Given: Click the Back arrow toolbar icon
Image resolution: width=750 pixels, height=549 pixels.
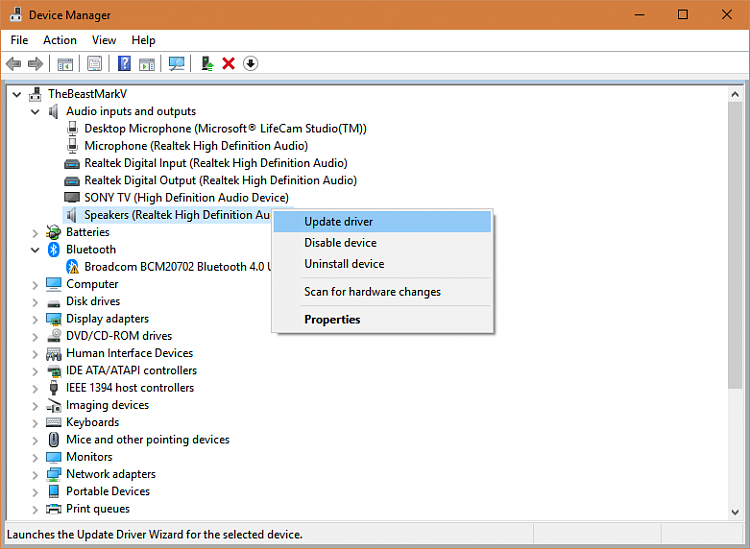Looking at the screenshot, I should click(x=13, y=64).
